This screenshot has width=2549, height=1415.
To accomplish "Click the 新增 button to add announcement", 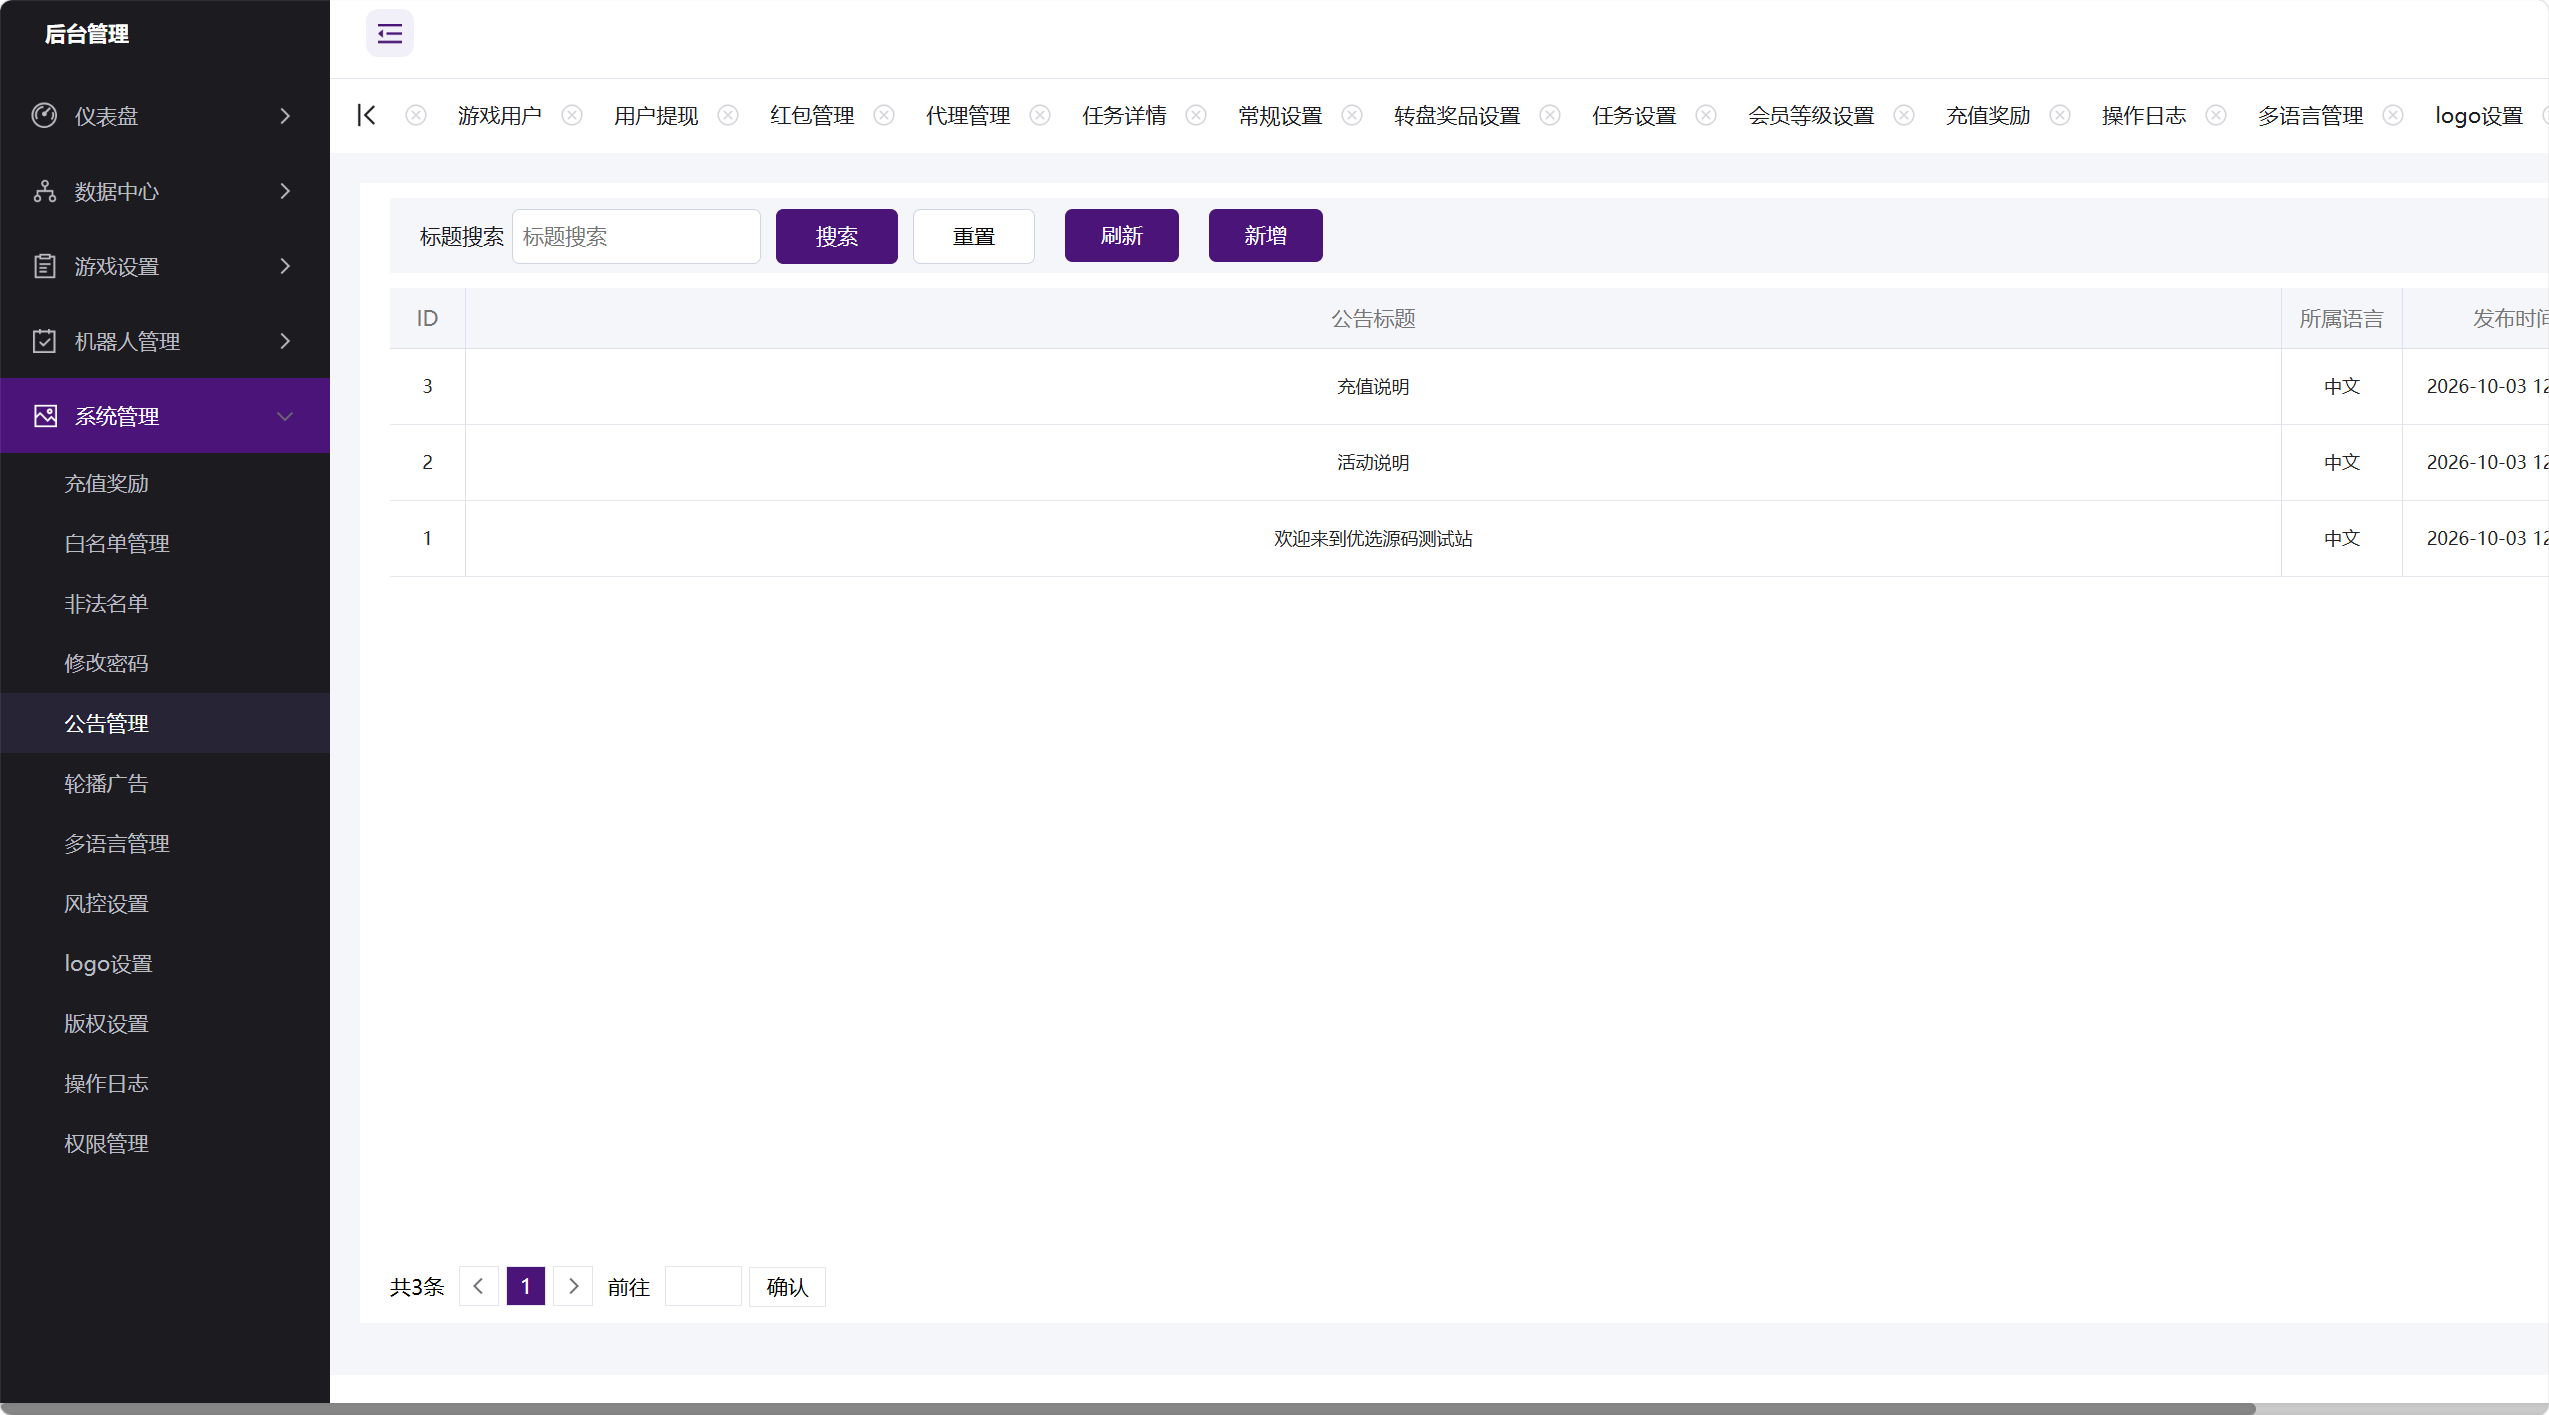I will point(1266,235).
